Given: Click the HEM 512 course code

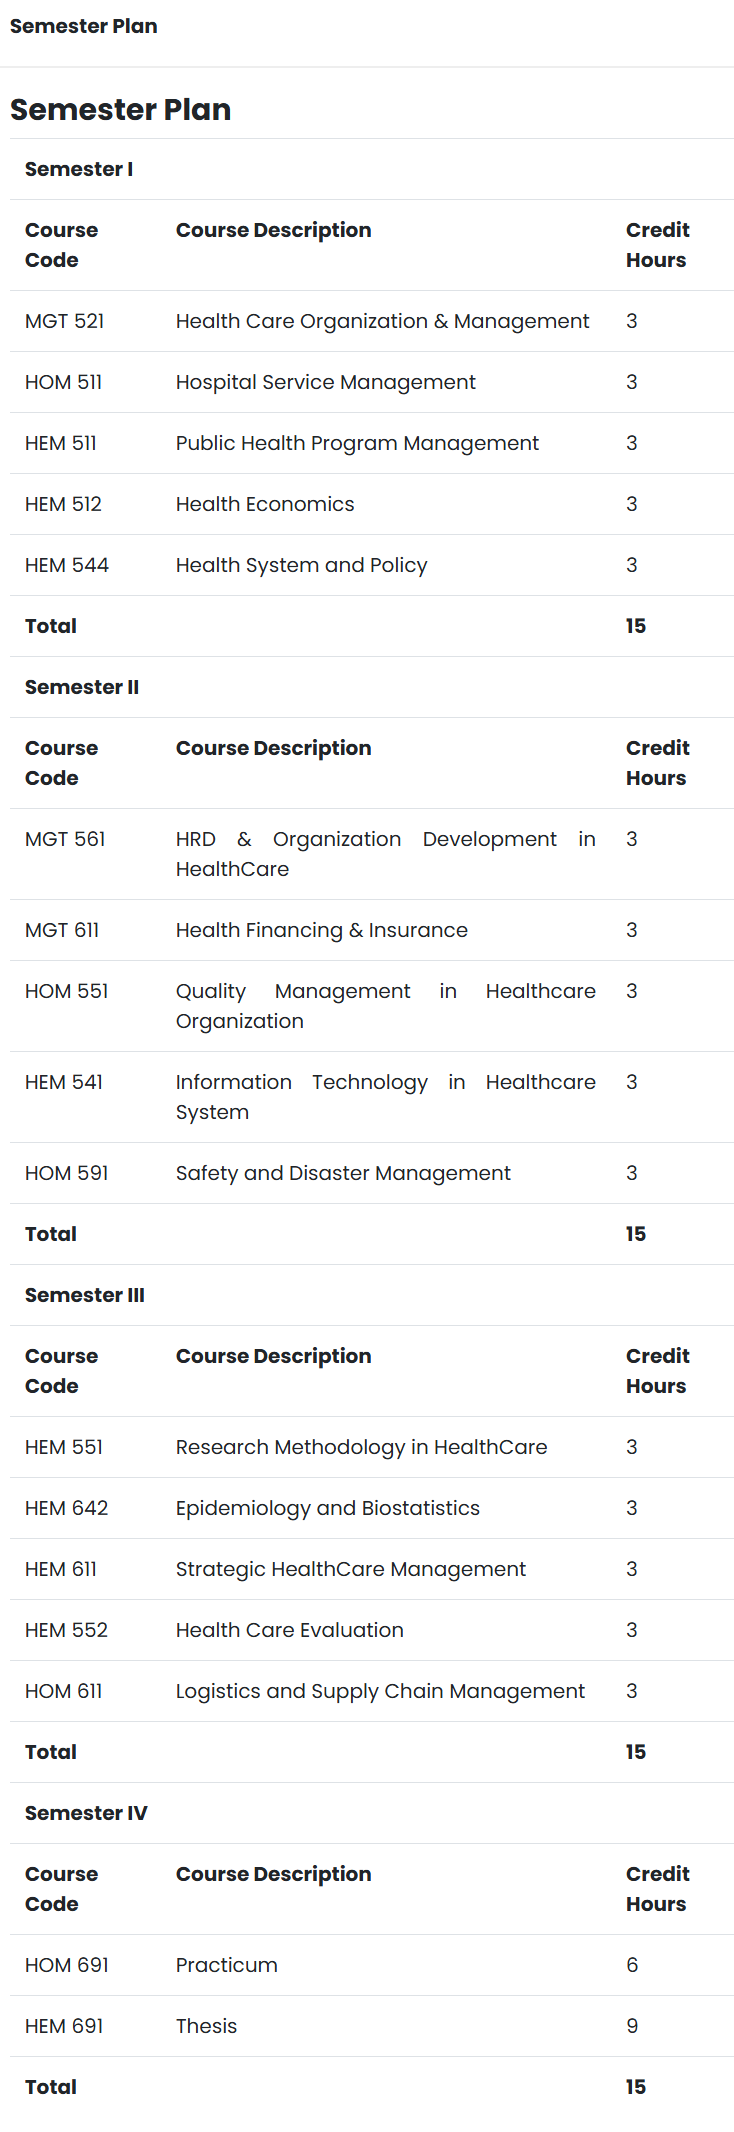Looking at the screenshot, I should (x=64, y=504).
